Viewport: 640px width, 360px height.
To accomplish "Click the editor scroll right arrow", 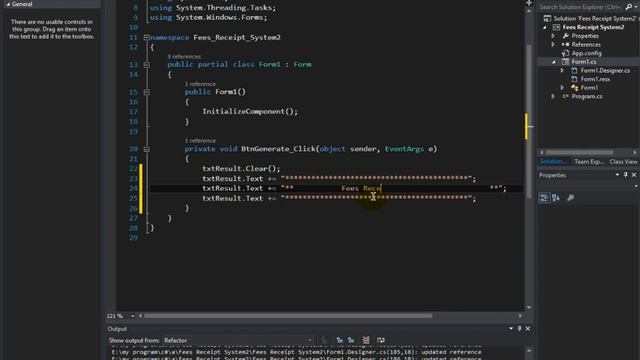I will (520, 316).
